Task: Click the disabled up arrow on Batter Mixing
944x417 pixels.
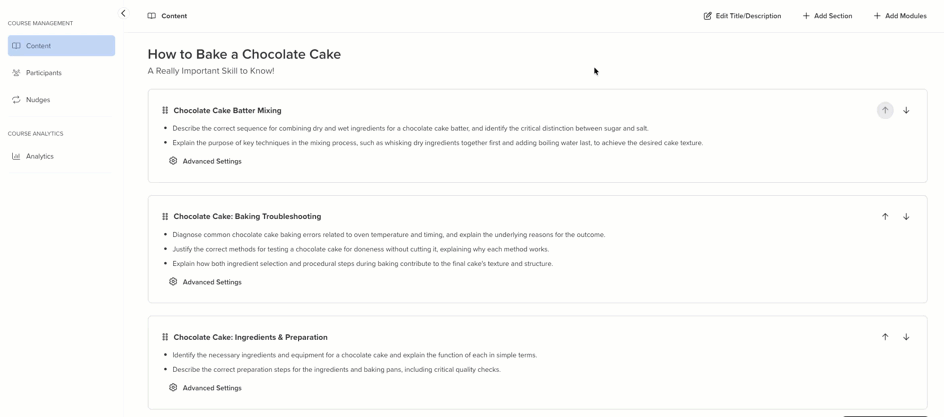Action: click(x=885, y=110)
